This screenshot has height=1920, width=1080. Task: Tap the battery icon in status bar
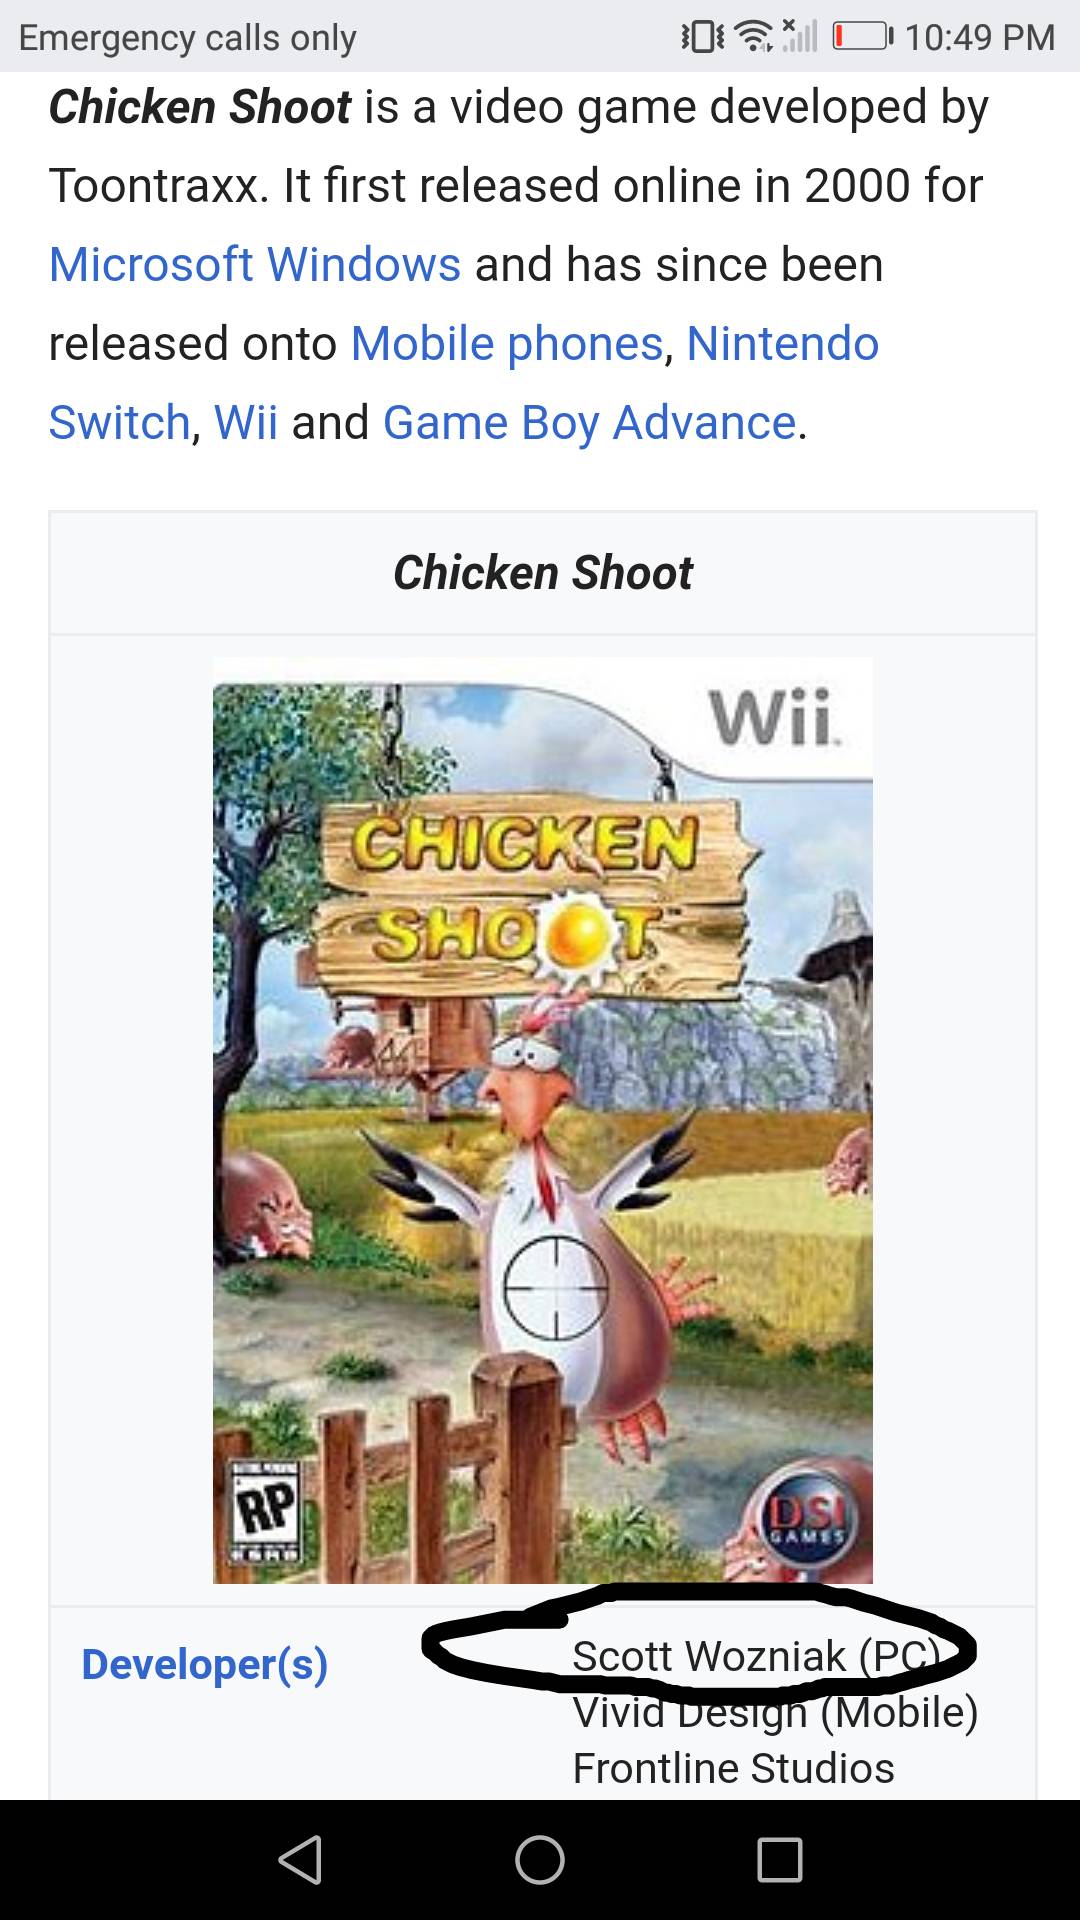click(862, 37)
